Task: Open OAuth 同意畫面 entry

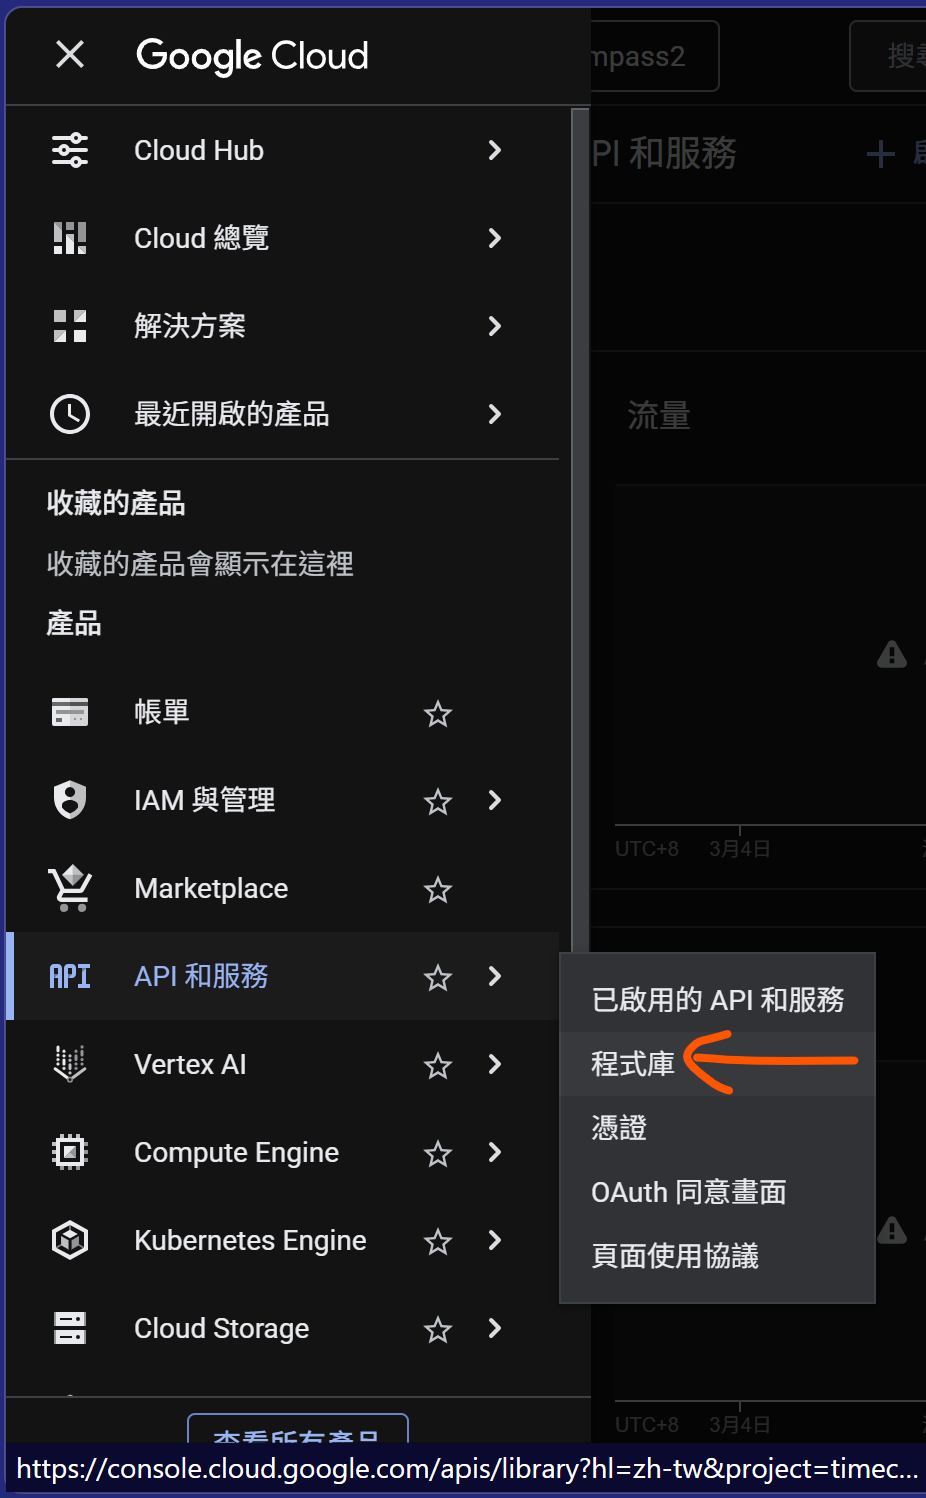Action: [688, 1192]
